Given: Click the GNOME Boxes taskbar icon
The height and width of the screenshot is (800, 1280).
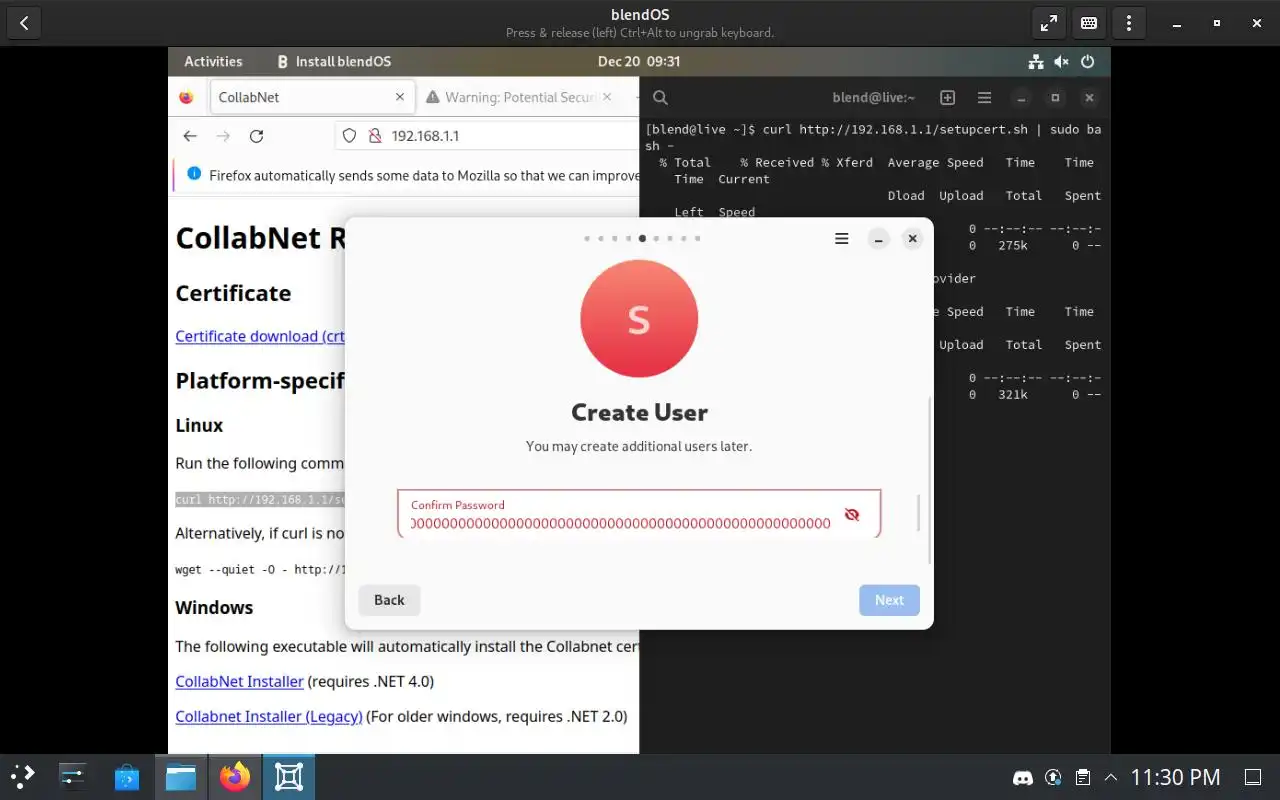Looking at the screenshot, I should tap(289, 777).
